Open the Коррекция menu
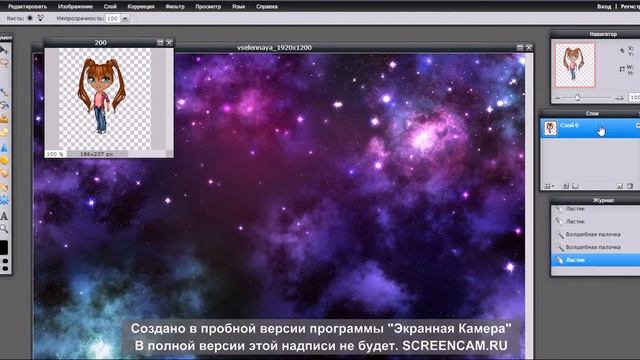 tap(141, 7)
